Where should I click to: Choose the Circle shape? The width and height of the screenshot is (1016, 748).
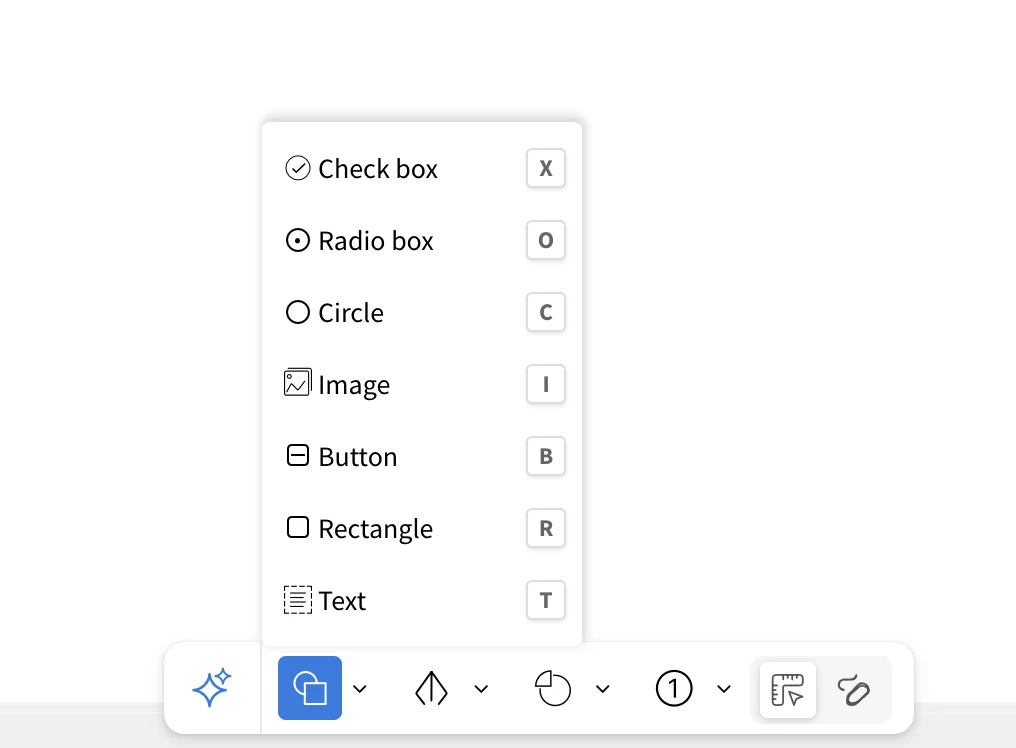[350, 312]
